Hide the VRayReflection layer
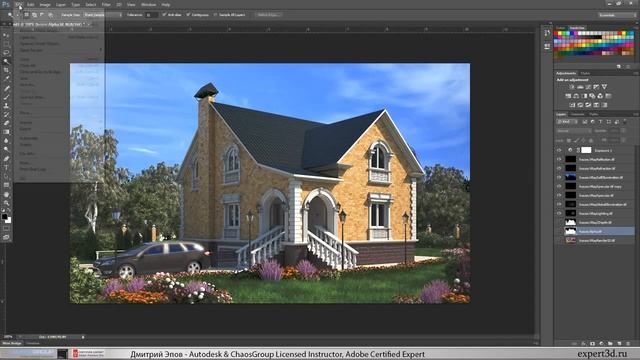 click(559, 159)
